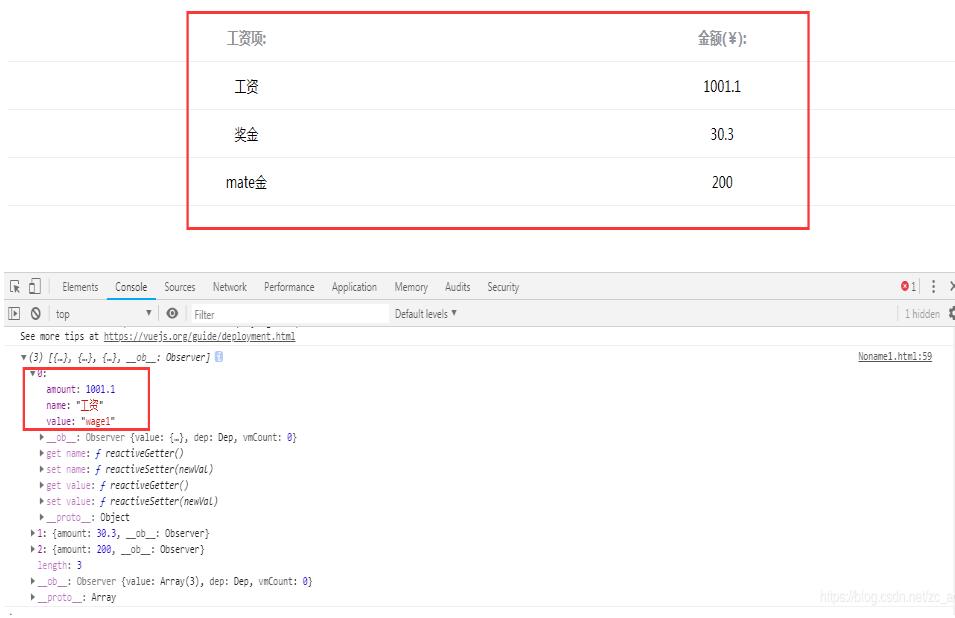This screenshot has height=618, width=955.
Task: Collapse the logged array of 3 items
Action: (x=24, y=357)
